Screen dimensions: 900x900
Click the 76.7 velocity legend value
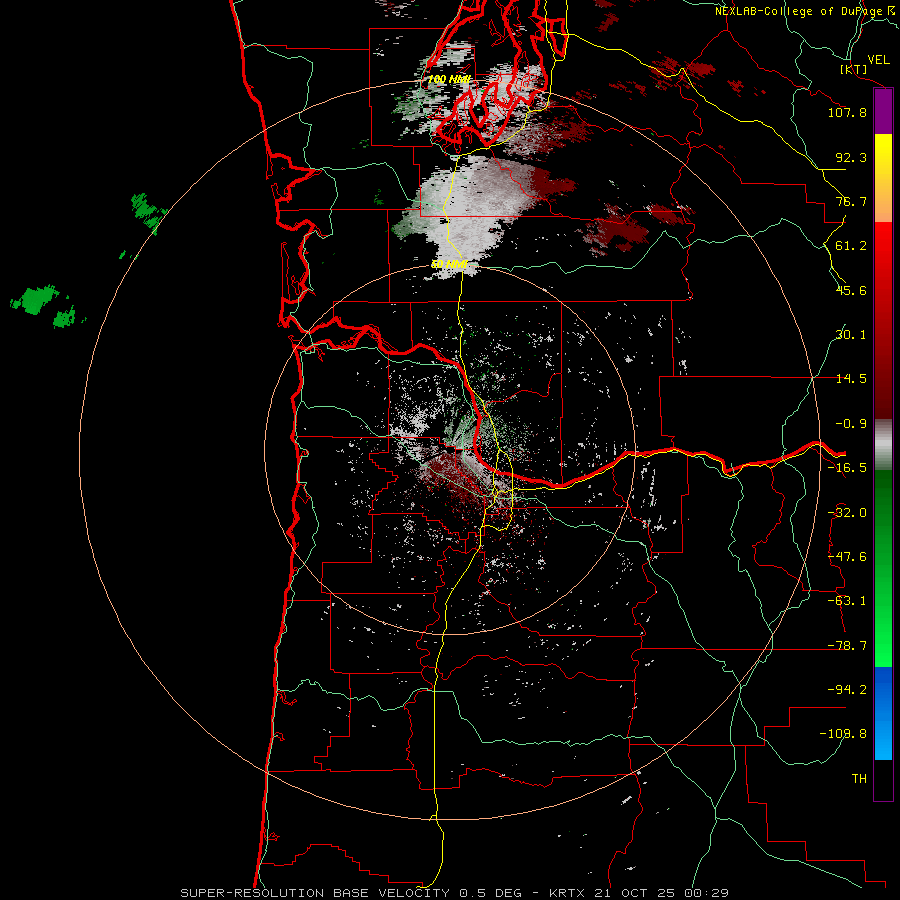851,201
